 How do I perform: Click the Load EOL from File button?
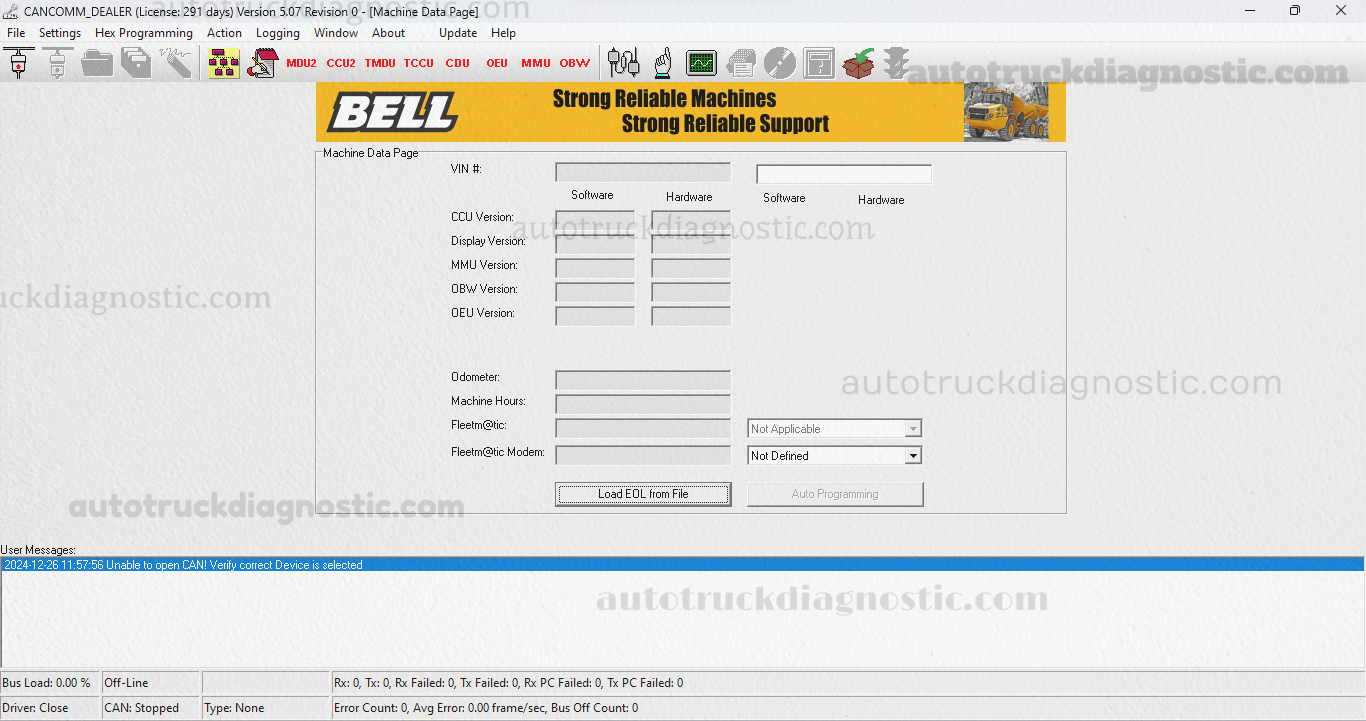[643, 494]
